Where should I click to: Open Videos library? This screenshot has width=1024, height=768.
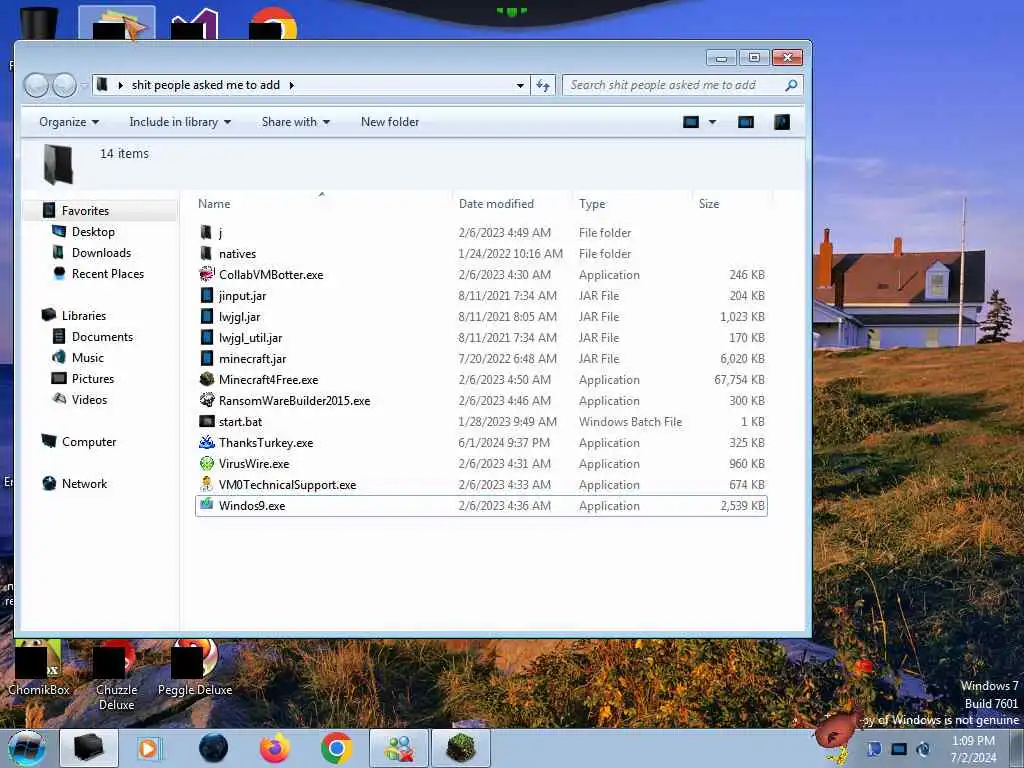click(x=89, y=400)
